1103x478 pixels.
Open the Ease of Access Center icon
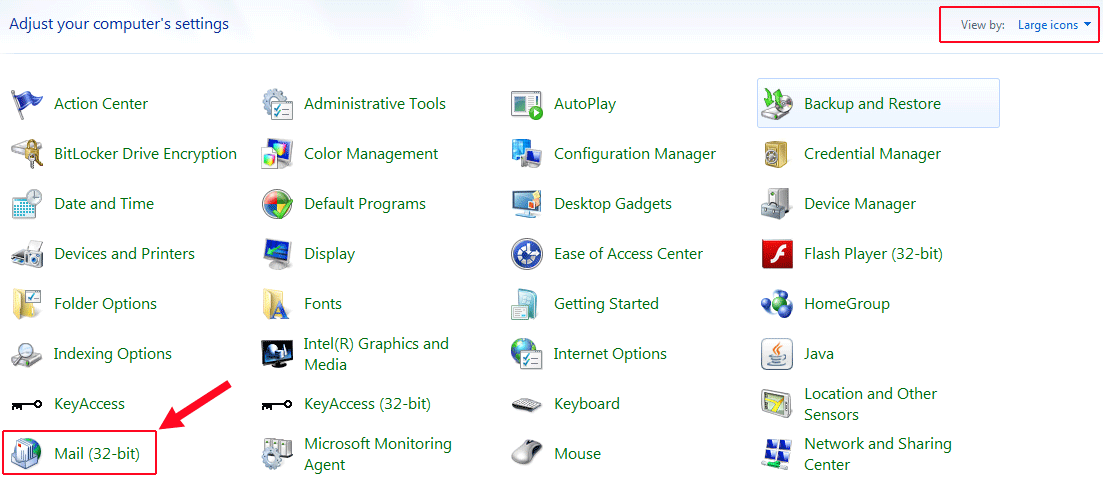(x=528, y=254)
